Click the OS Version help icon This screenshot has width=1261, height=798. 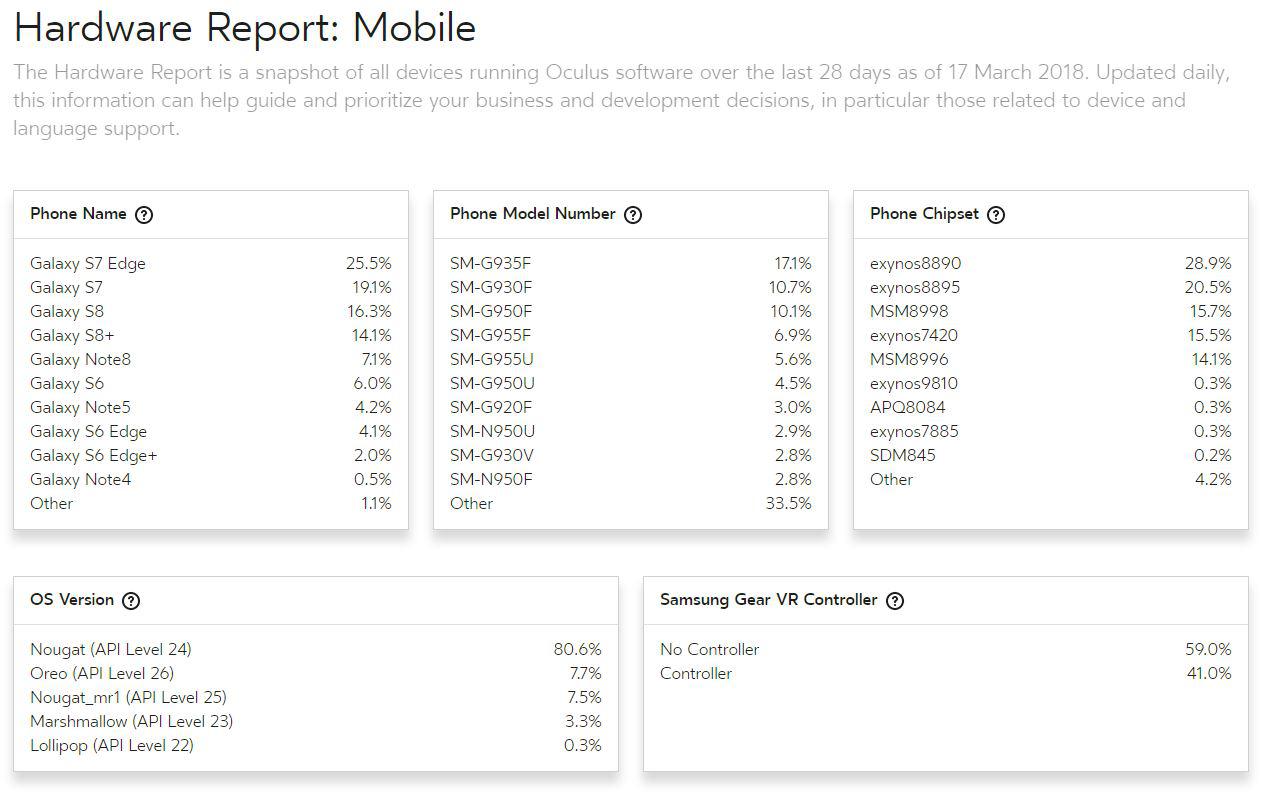(131, 601)
